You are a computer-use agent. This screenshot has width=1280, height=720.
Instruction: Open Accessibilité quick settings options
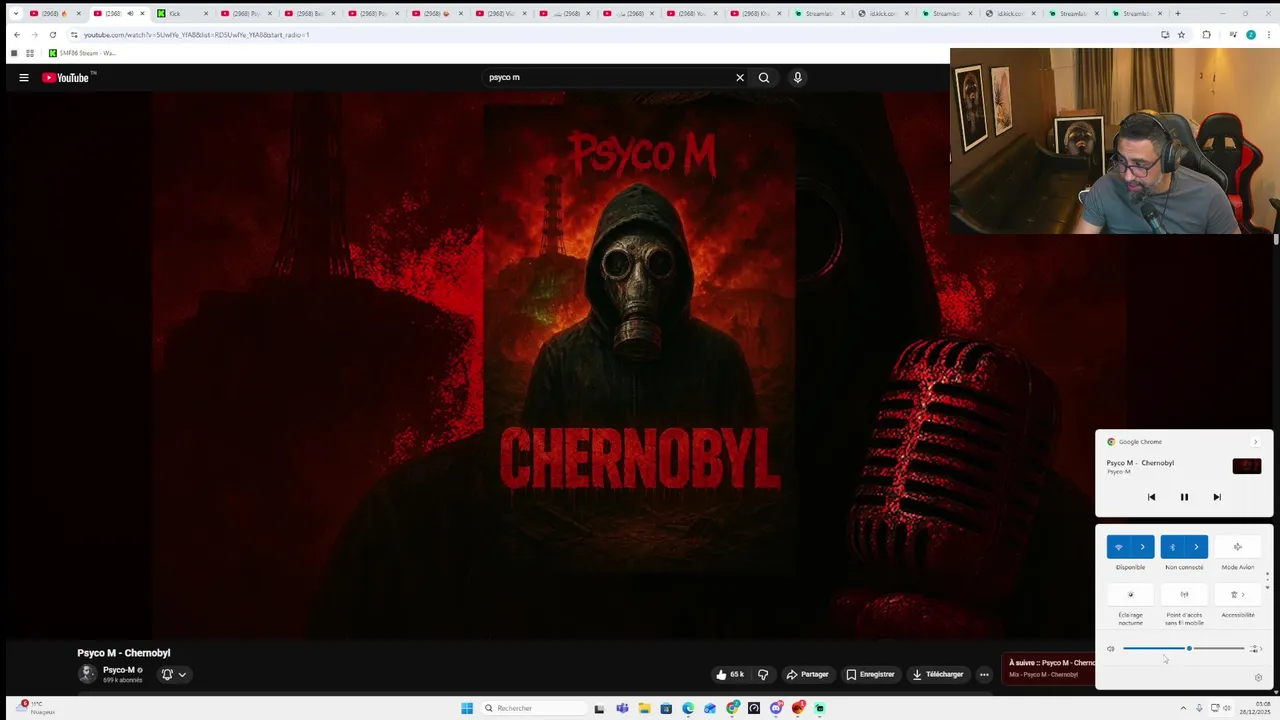[1238, 595]
